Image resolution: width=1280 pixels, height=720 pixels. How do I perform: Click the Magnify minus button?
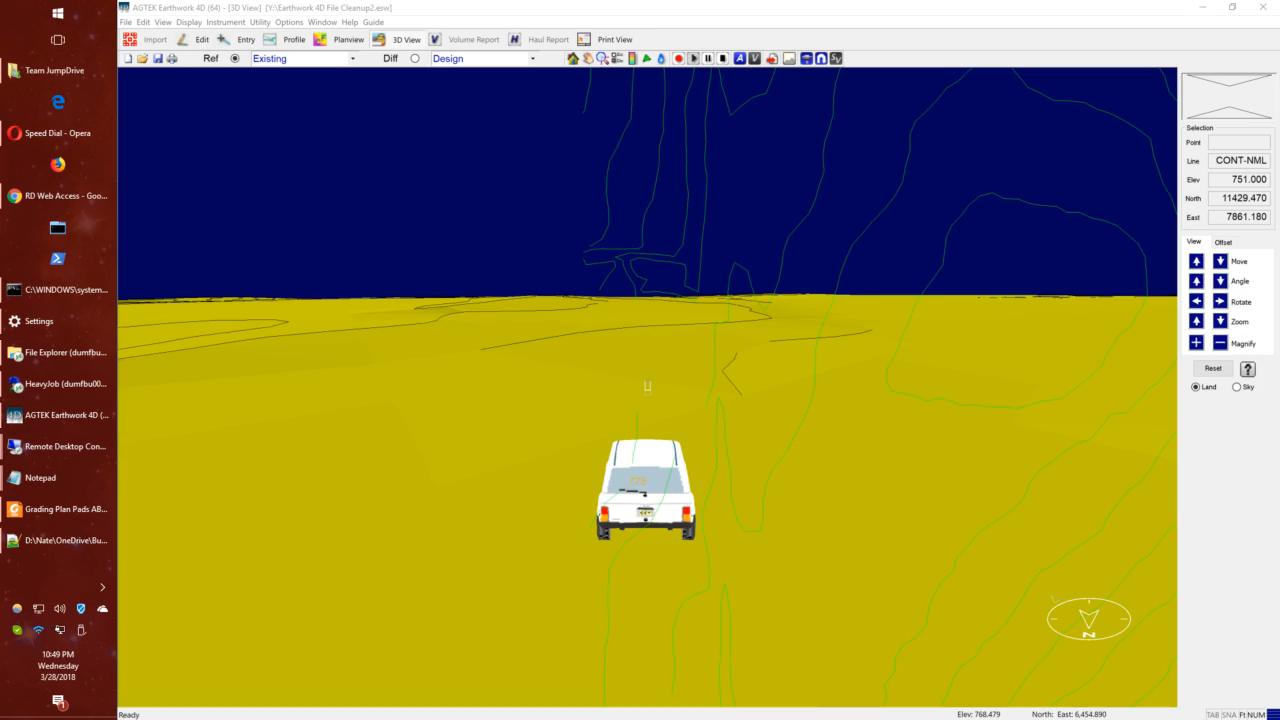coord(1220,343)
